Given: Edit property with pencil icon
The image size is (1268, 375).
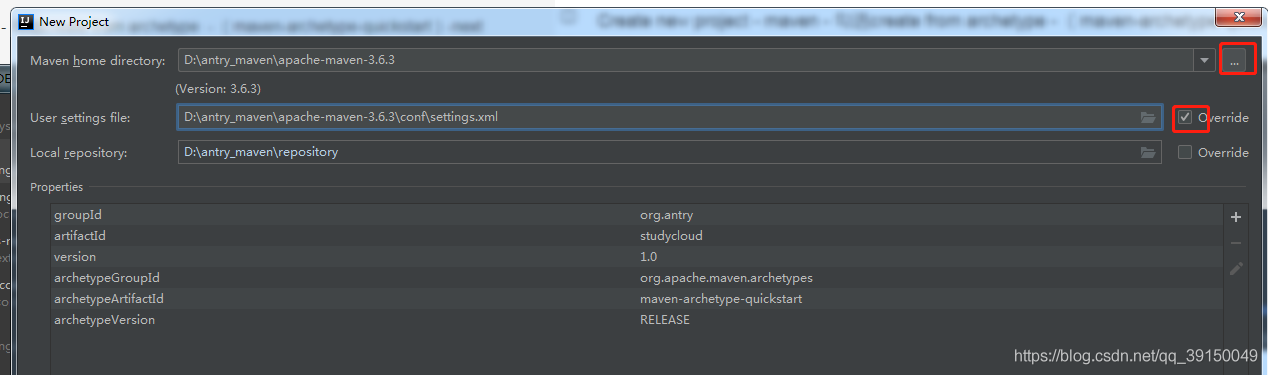Looking at the screenshot, I should 1236,268.
